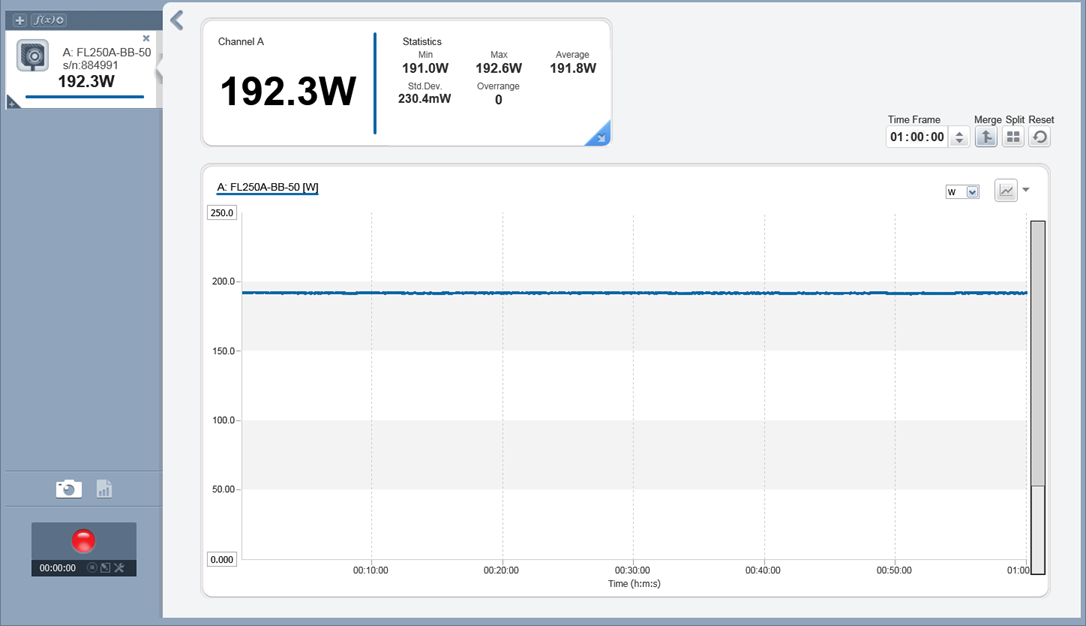Click the stop logging icon beside timer
Viewport: 1086px width, 626px height.
tap(91, 568)
